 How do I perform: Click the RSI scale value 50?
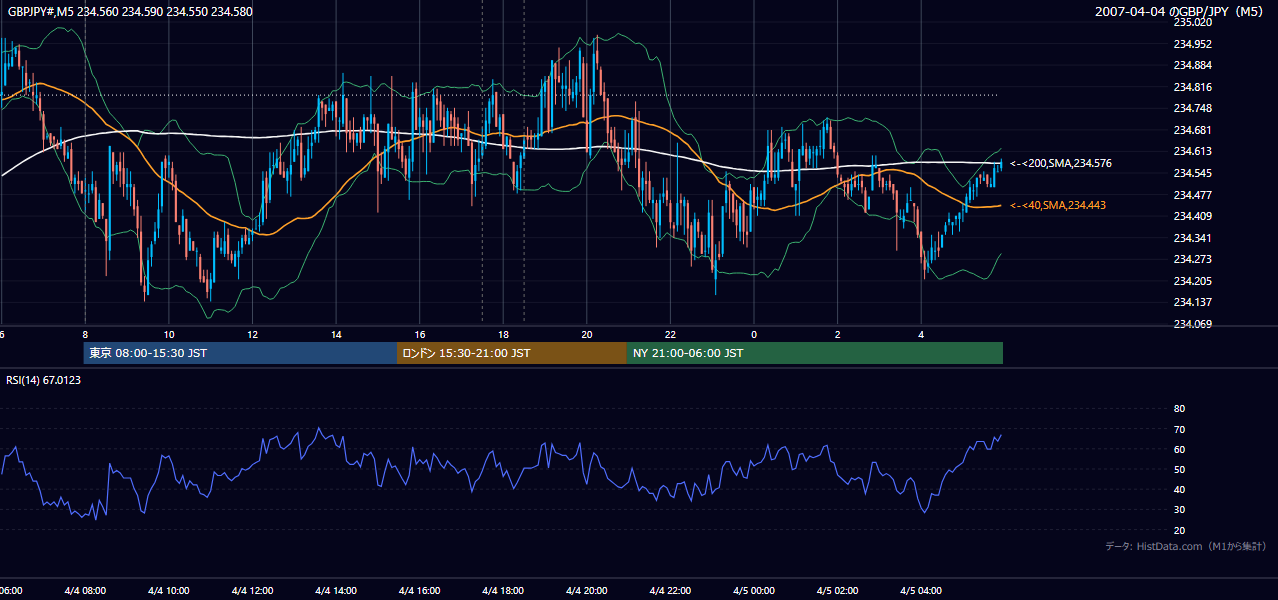coord(1179,469)
